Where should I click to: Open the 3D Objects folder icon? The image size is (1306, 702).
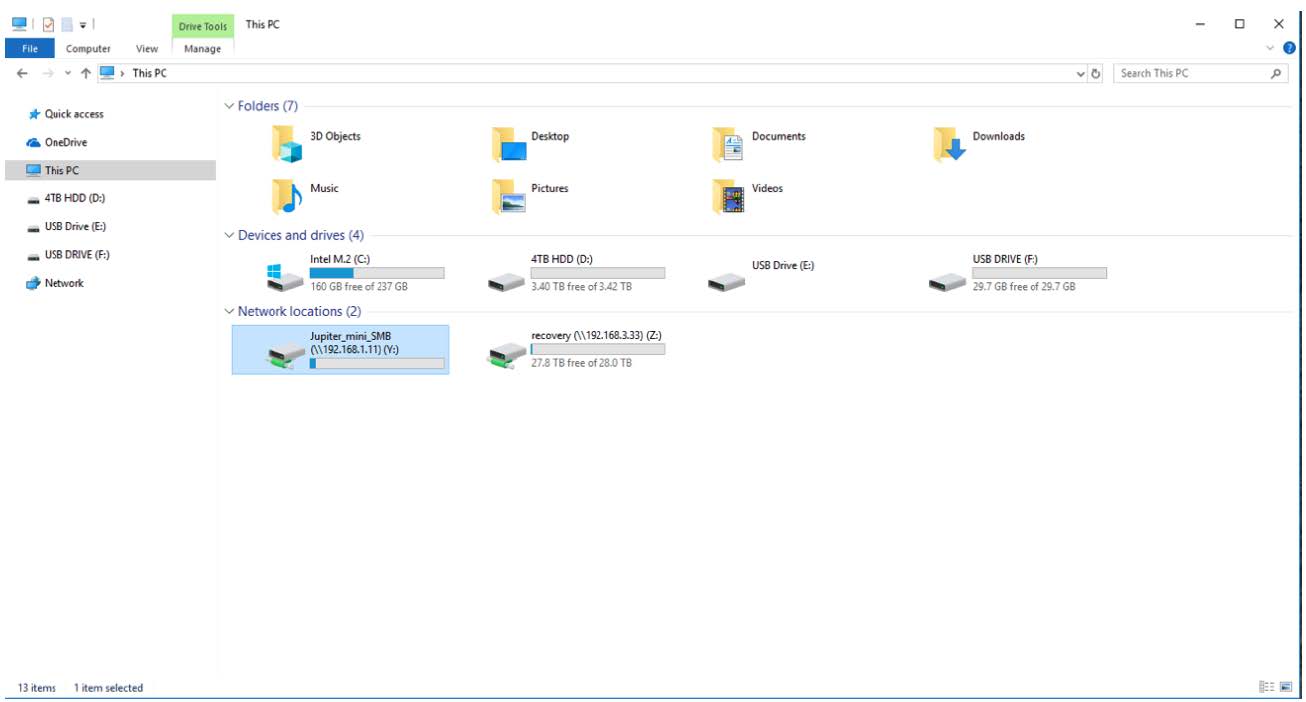(x=287, y=145)
